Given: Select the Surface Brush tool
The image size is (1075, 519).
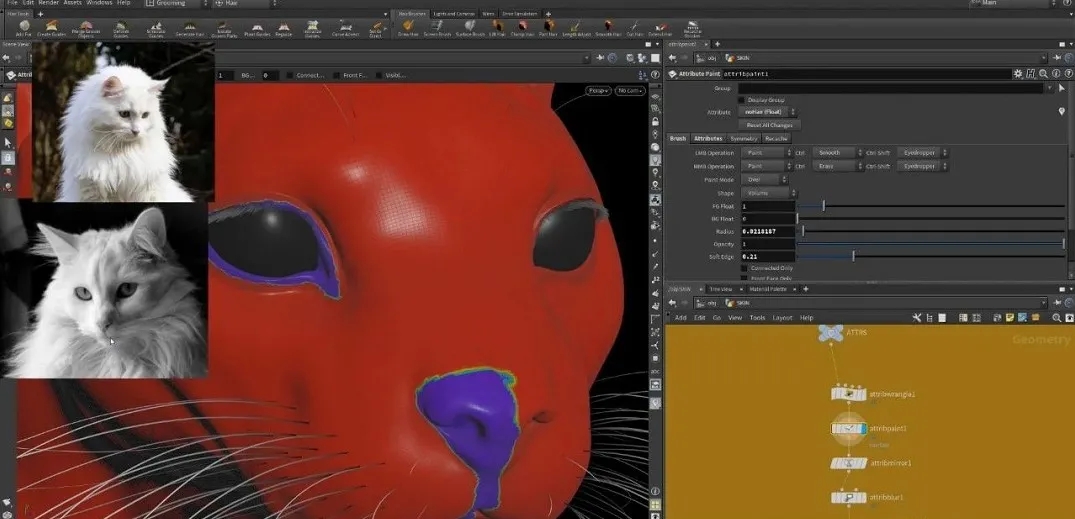Looking at the screenshot, I should (x=470, y=29).
